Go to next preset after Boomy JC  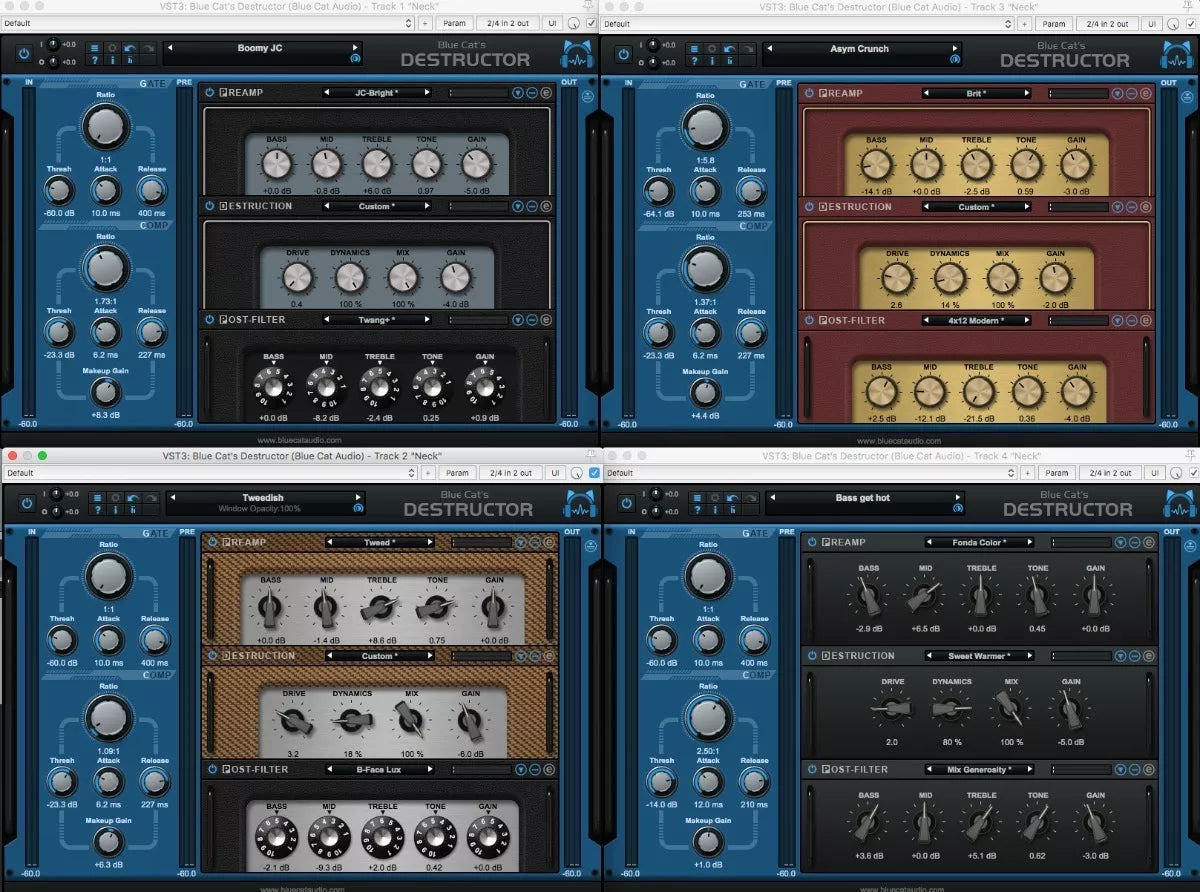[354, 48]
